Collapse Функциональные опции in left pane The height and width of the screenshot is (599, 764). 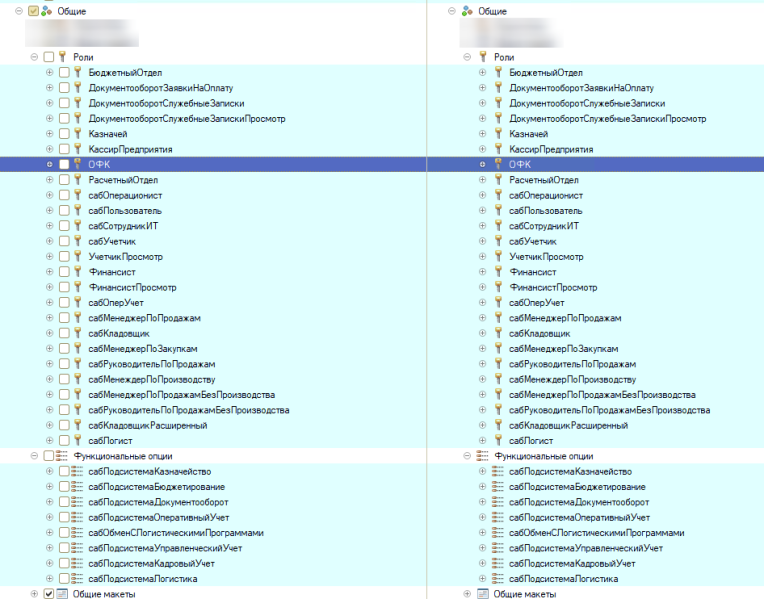[34, 456]
